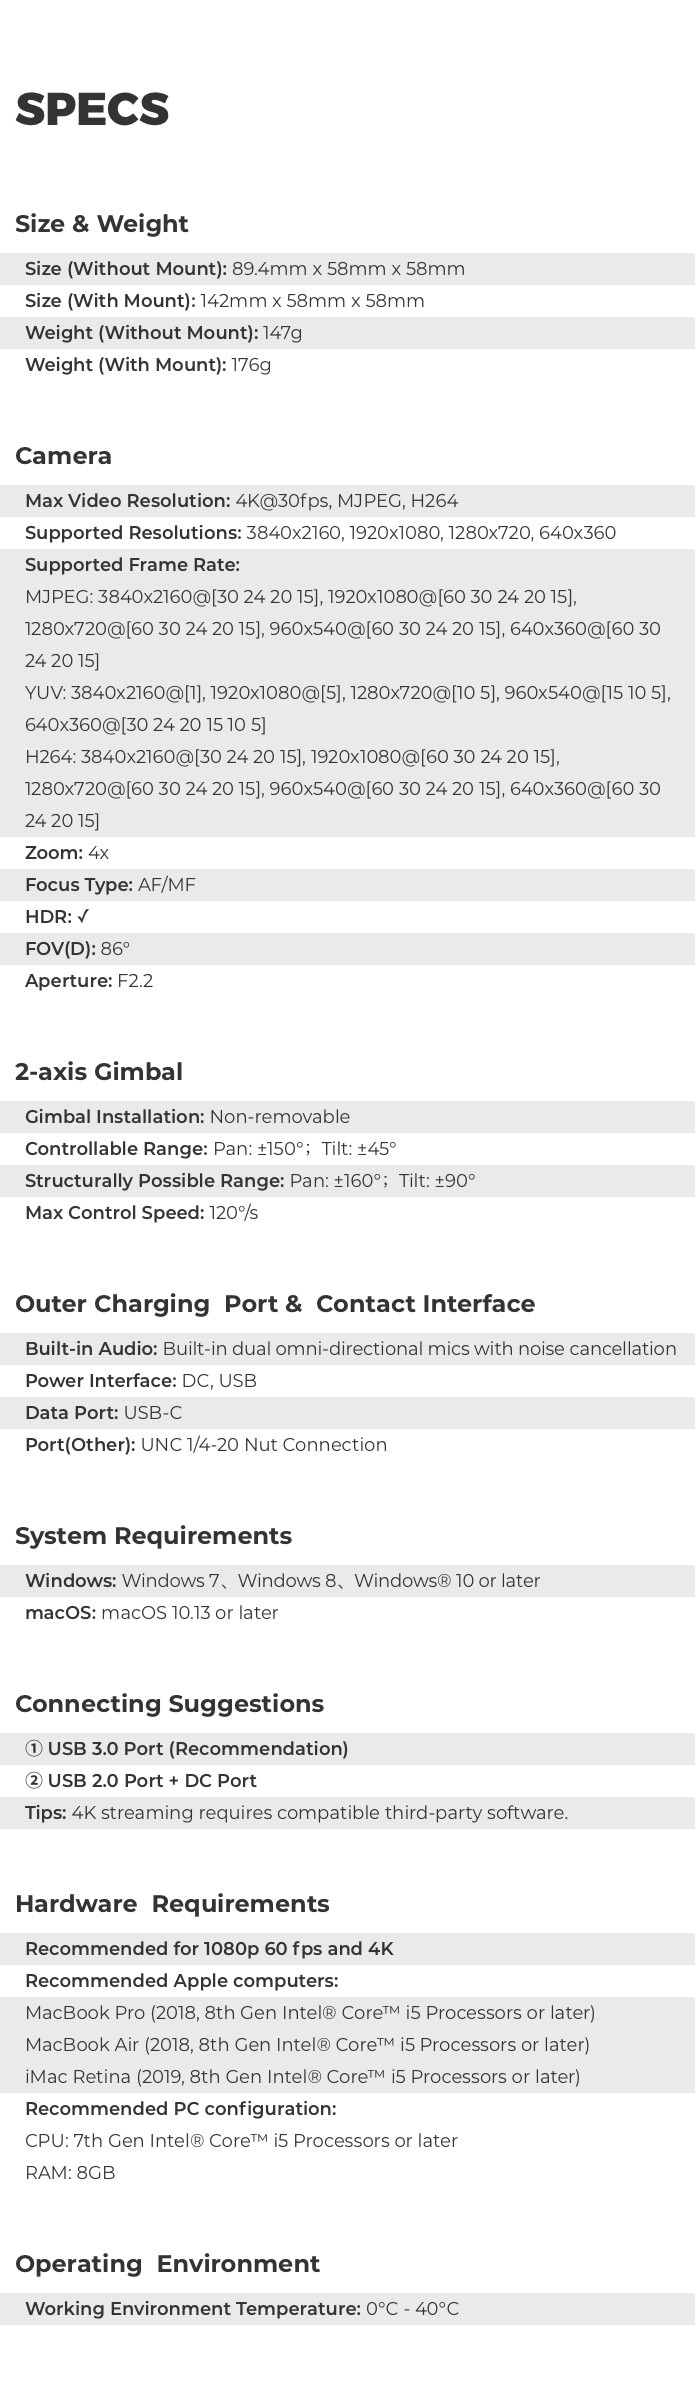695x2405 pixels.
Task: Click the Camera section heading
Action: (x=63, y=456)
